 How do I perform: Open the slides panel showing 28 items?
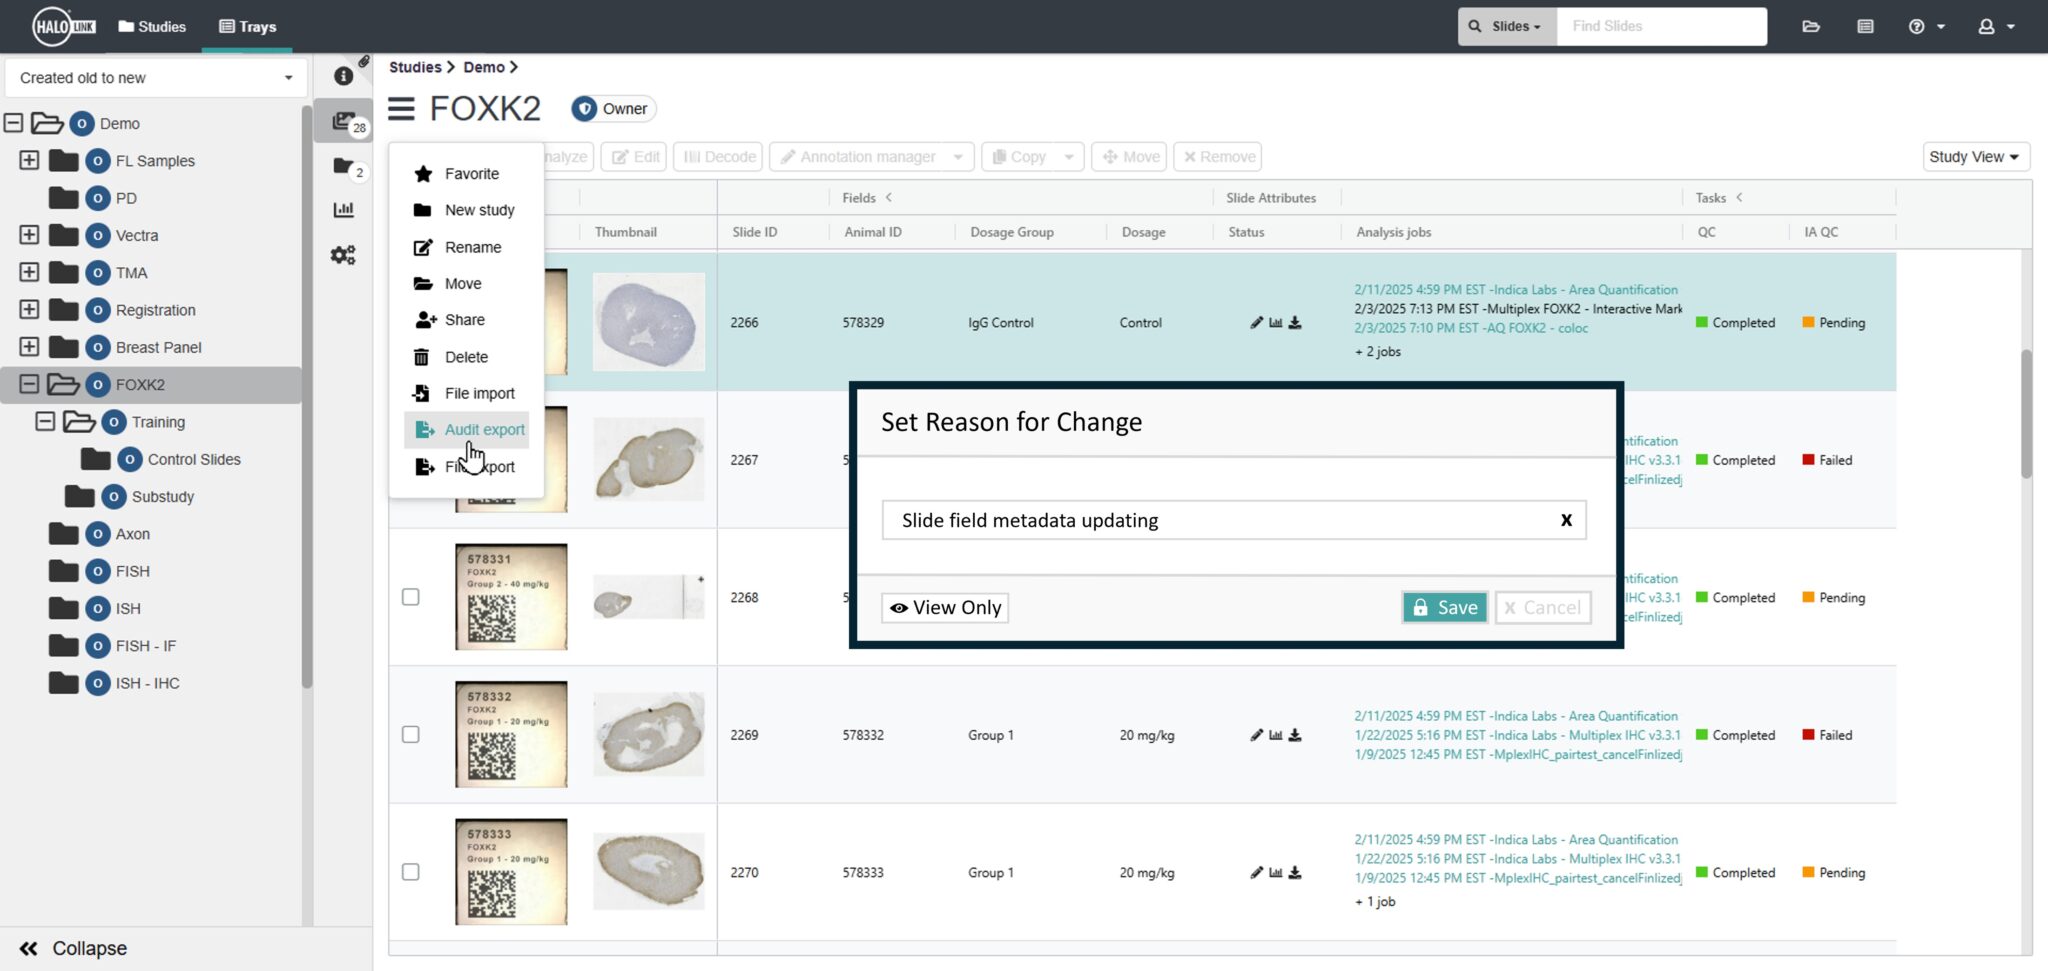344,120
